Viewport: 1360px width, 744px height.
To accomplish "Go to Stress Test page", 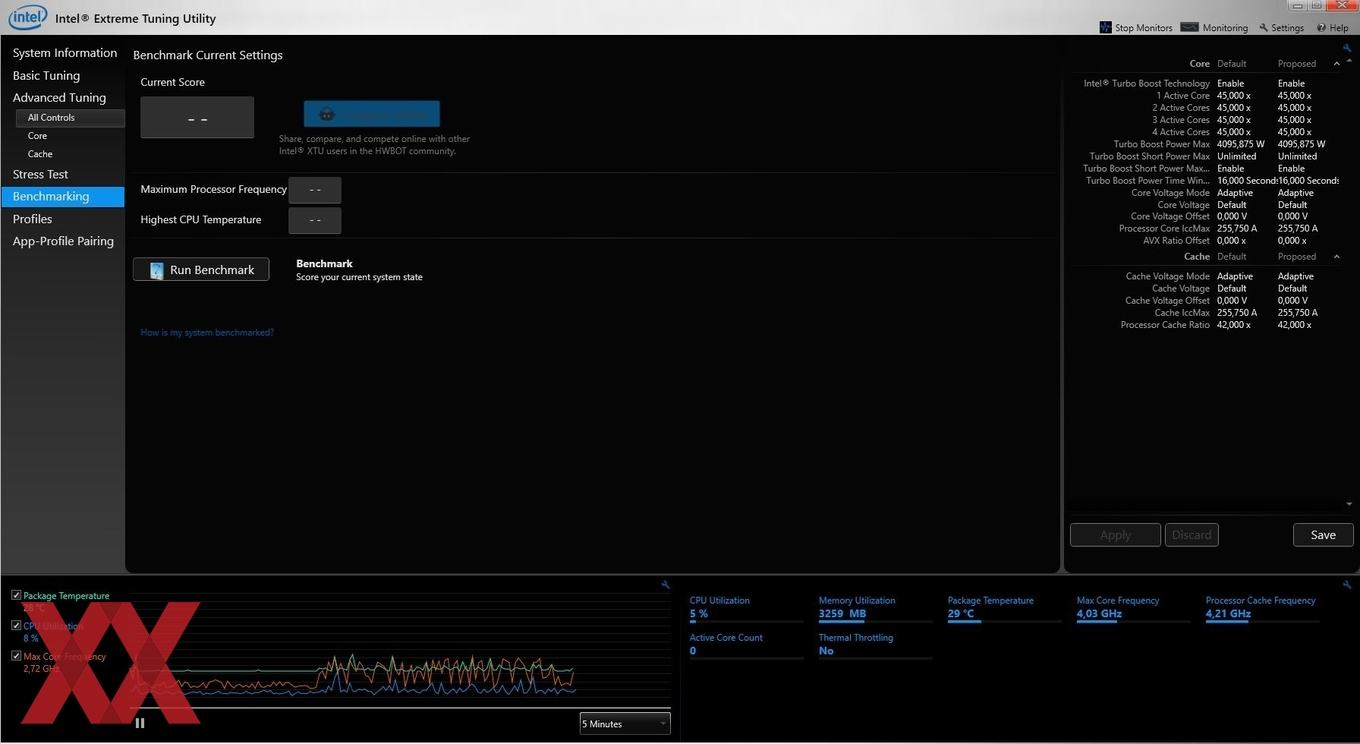I will click(40, 174).
